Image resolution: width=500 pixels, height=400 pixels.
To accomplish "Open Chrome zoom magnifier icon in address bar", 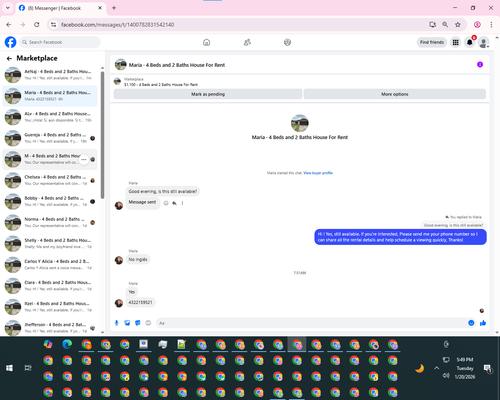I will 445,25.
